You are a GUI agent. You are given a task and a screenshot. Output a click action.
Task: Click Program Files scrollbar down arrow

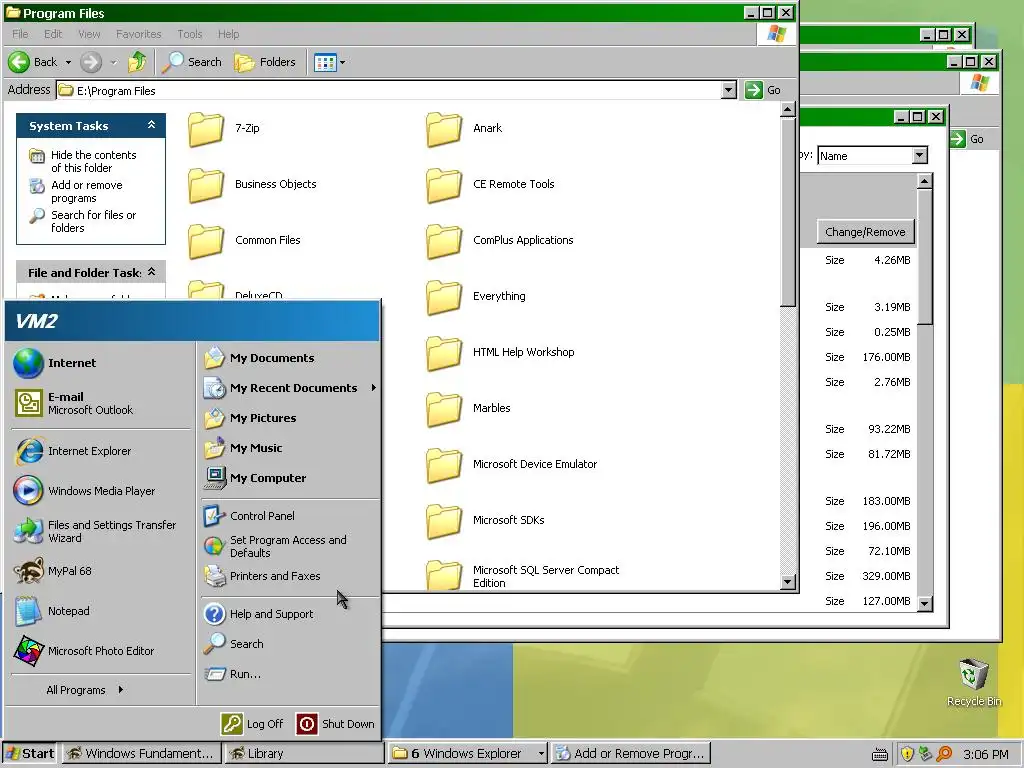pyautogui.click(x=788, y=582)
